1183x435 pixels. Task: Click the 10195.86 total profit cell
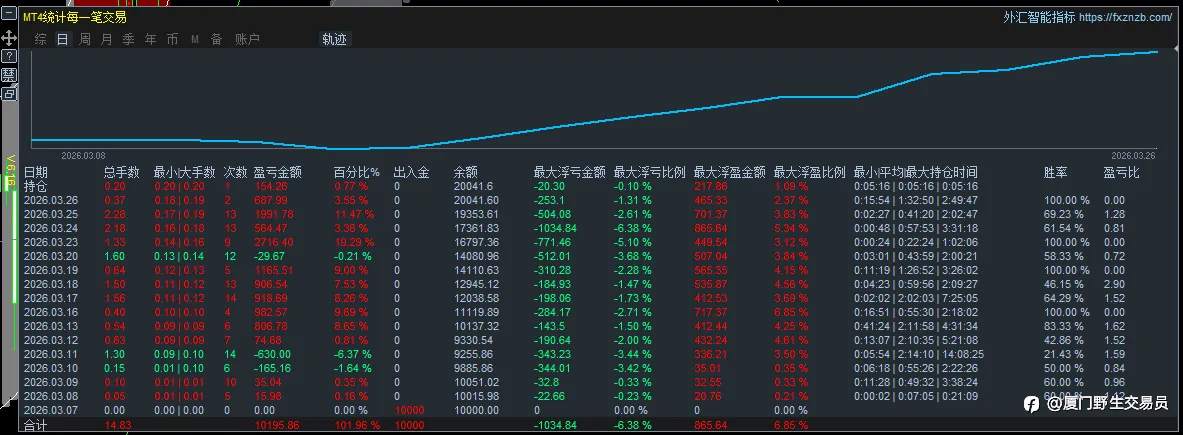277,425
